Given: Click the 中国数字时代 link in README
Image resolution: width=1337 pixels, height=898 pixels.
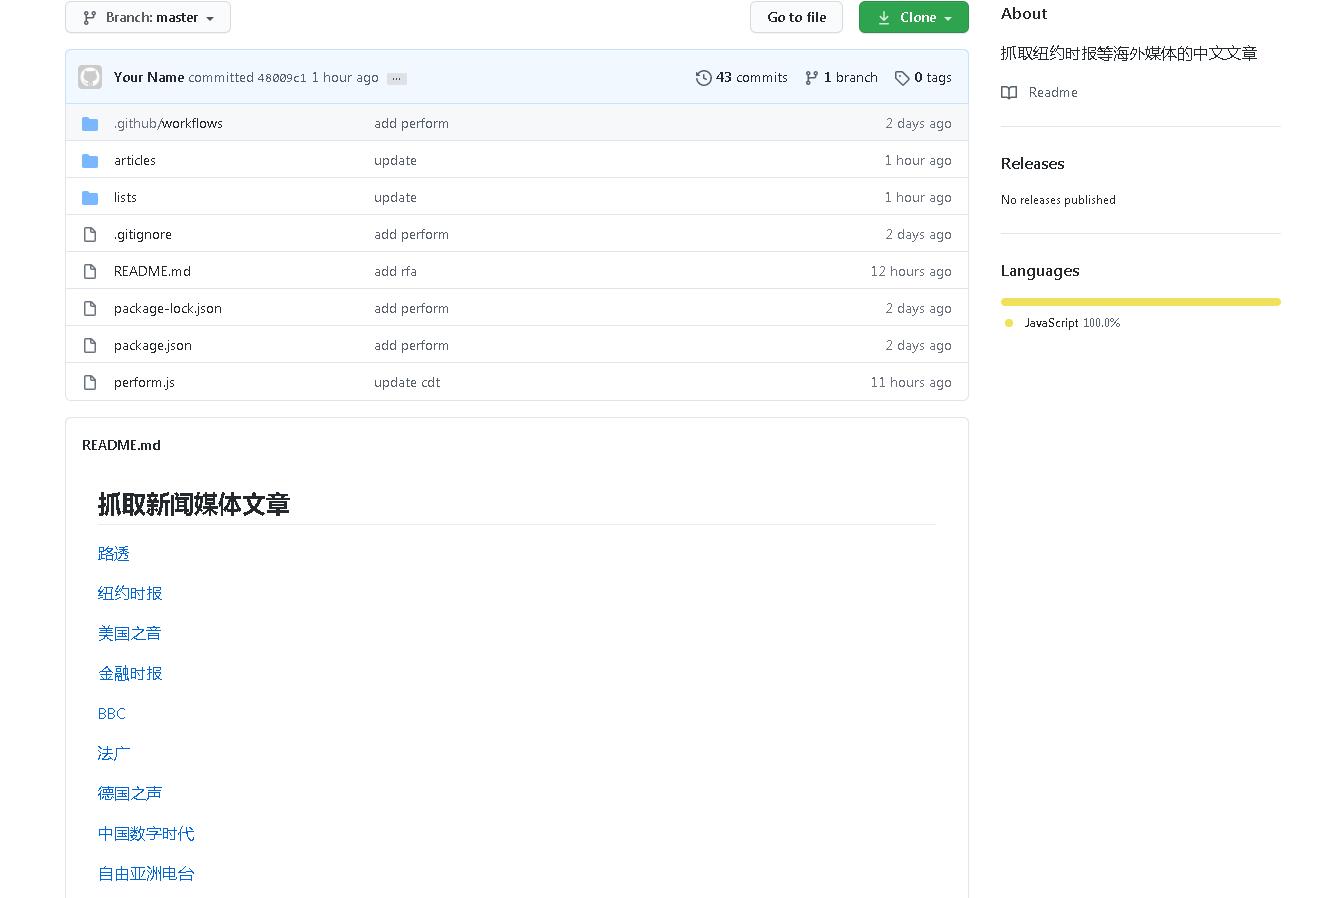Looking at the screenshot, I should 146,833.
